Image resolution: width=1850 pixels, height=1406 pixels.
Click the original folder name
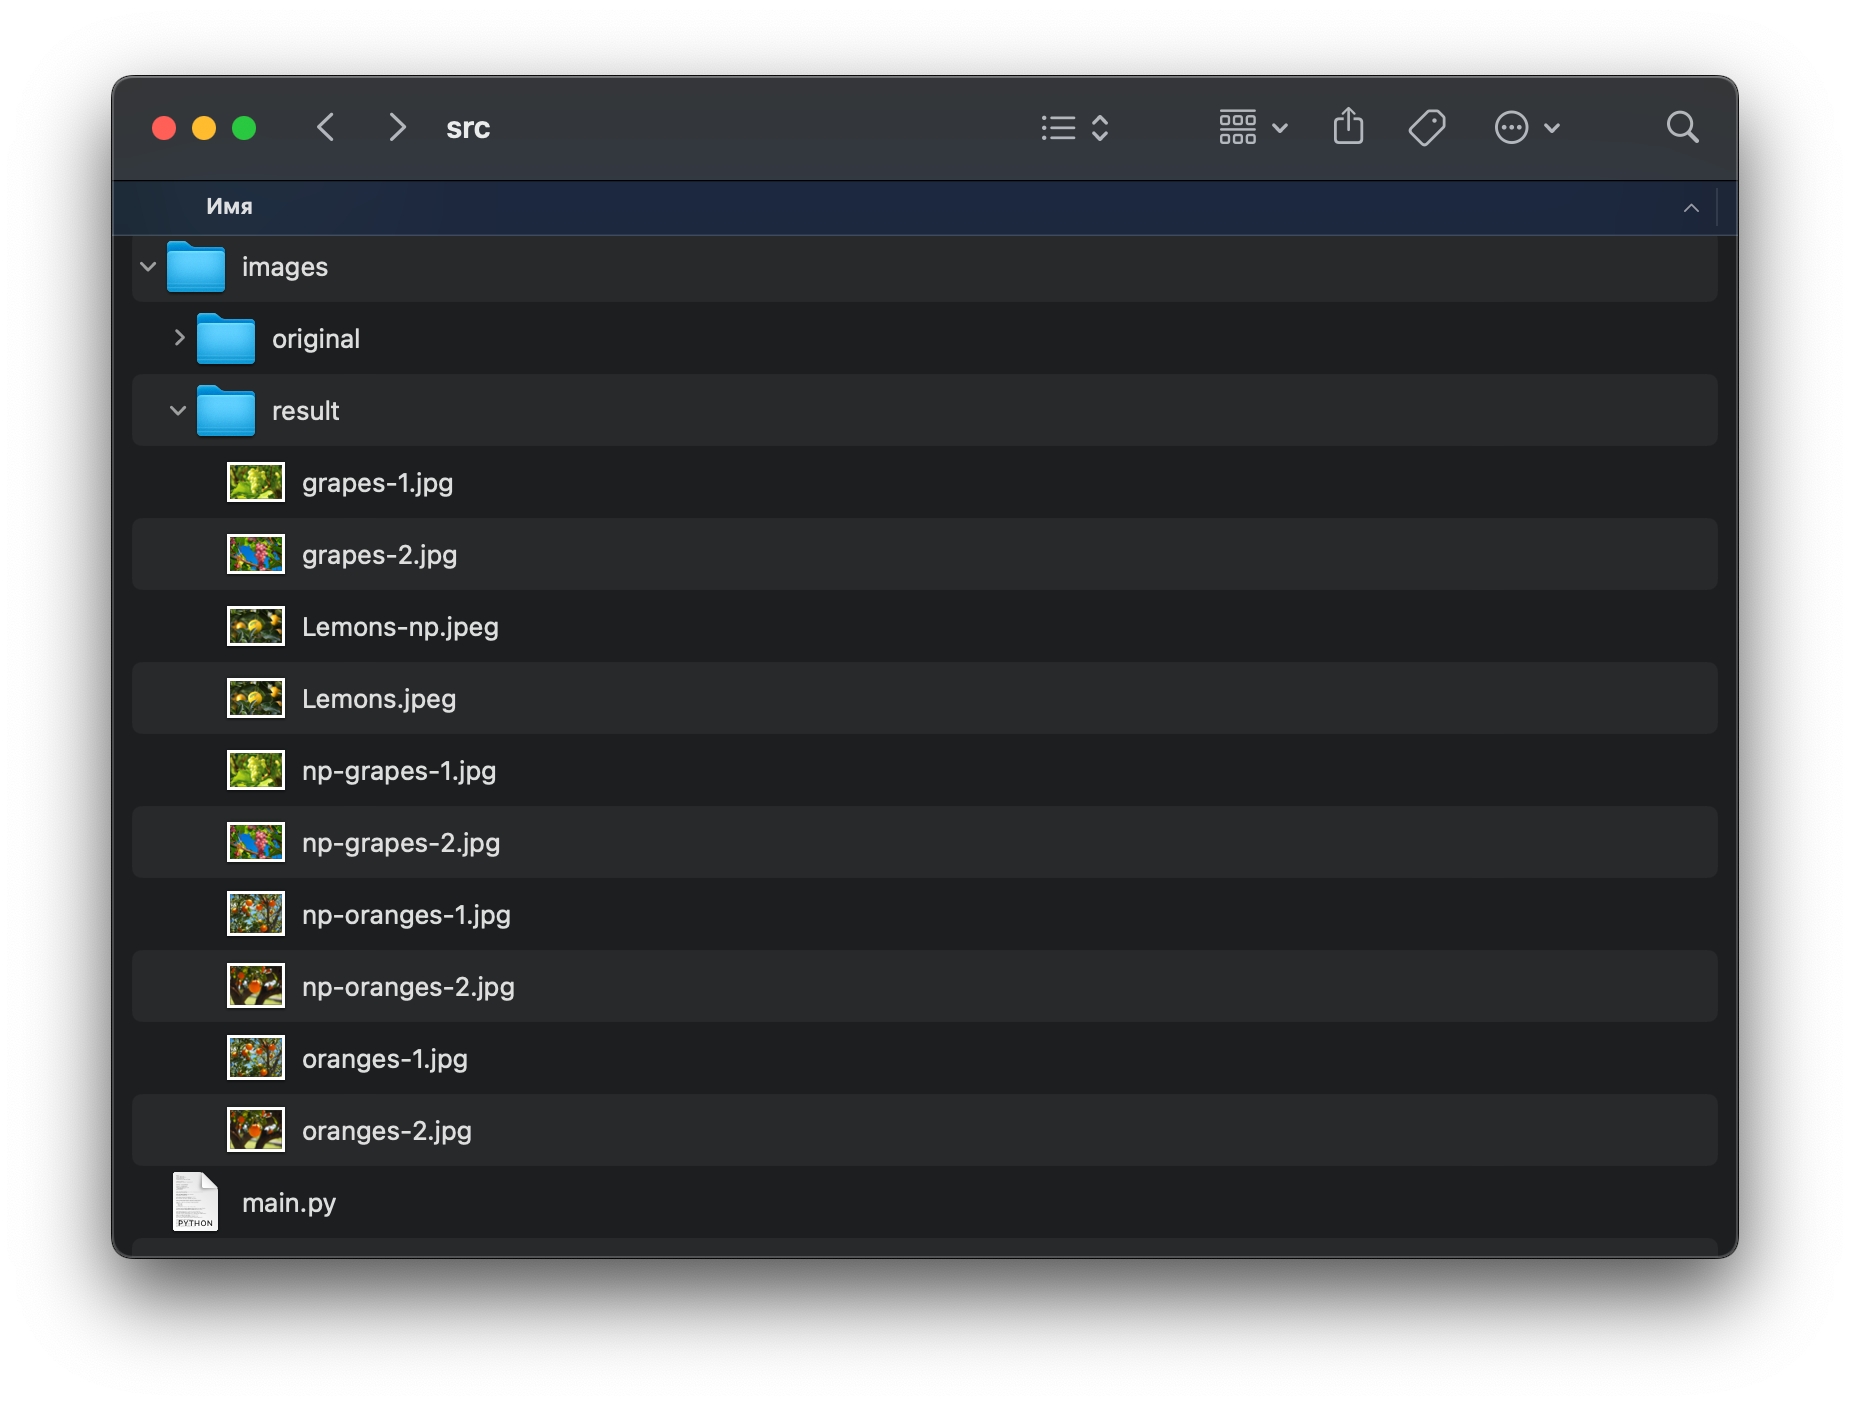pos(316,339)
